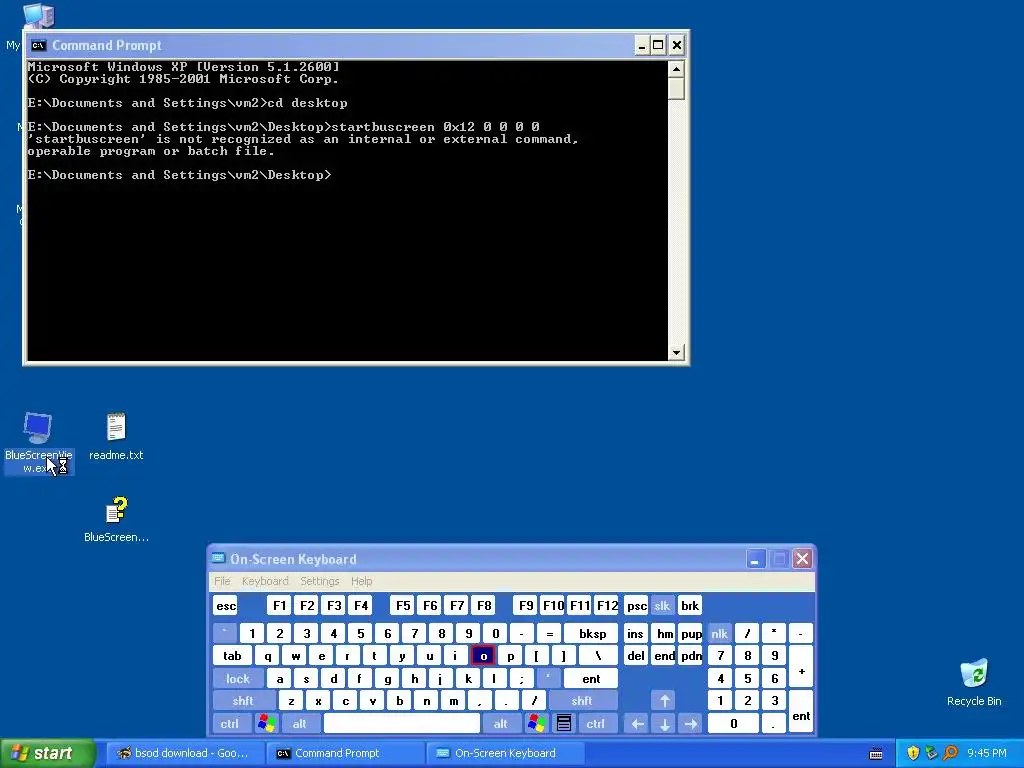
Task: Minimize the On-Screen Keyboard window
Action: click(755, 559)
